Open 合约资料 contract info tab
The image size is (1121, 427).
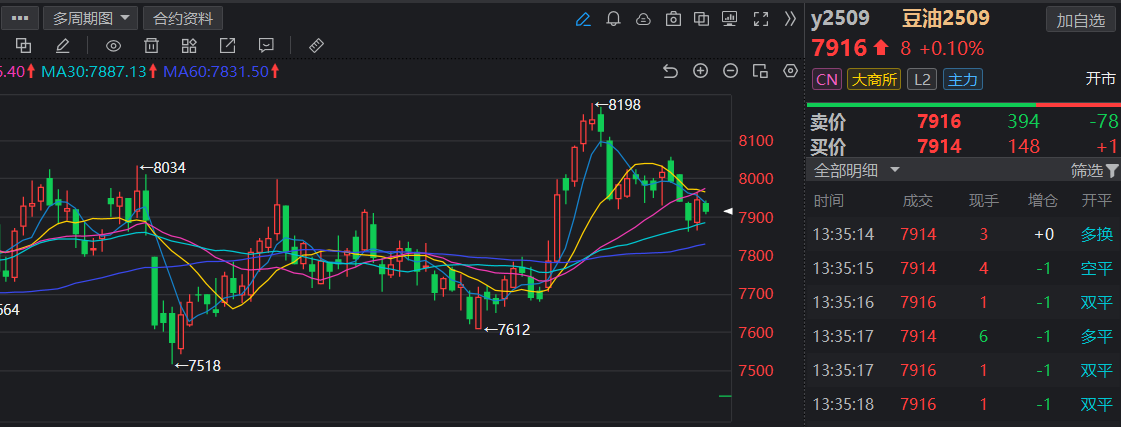coord(183,18)
